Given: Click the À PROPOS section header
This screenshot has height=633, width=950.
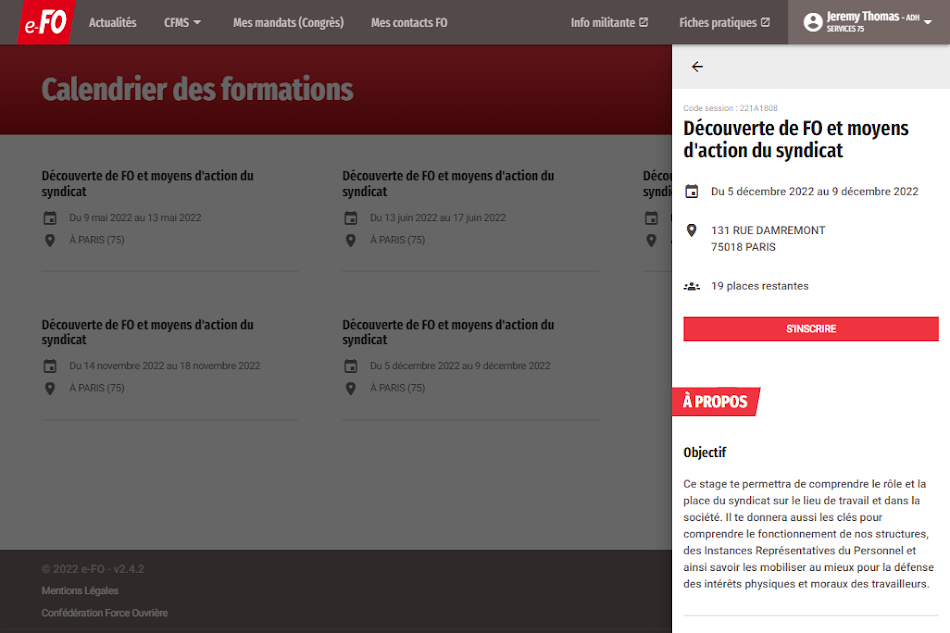Looking at the screenshot, I should pyautogui.click(x=716, y=402).
